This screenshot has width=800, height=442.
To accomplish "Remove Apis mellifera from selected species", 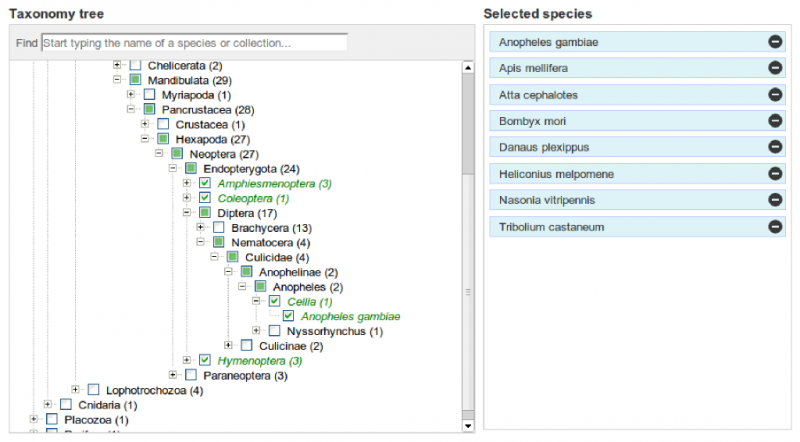I will 775,68.
